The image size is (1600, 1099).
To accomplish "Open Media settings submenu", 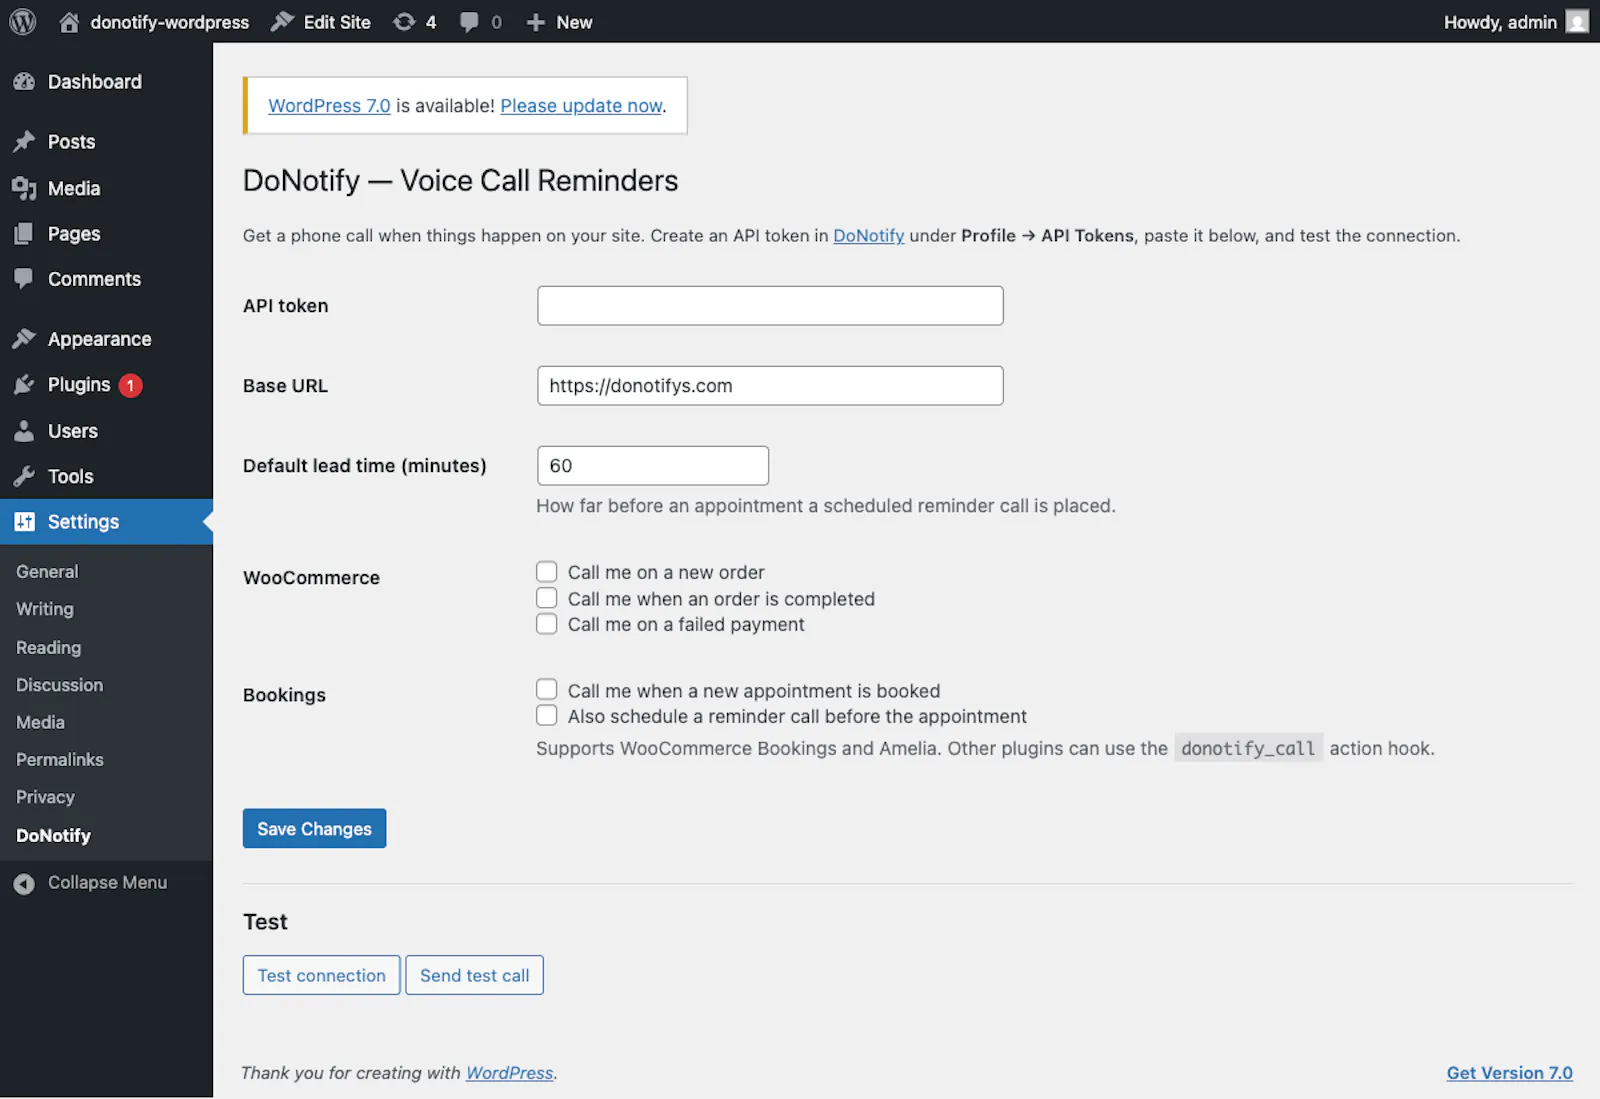I will (40, 722).
